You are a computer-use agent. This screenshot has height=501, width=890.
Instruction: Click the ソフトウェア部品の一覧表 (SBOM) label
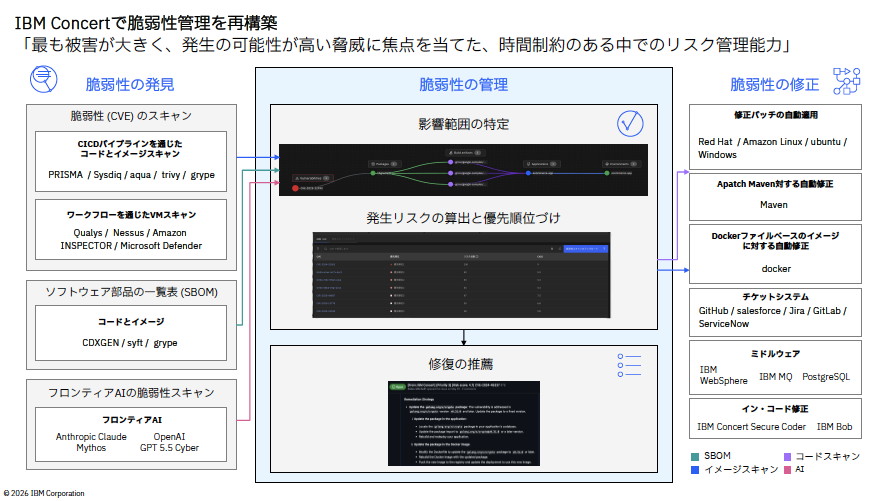point(131,292)
